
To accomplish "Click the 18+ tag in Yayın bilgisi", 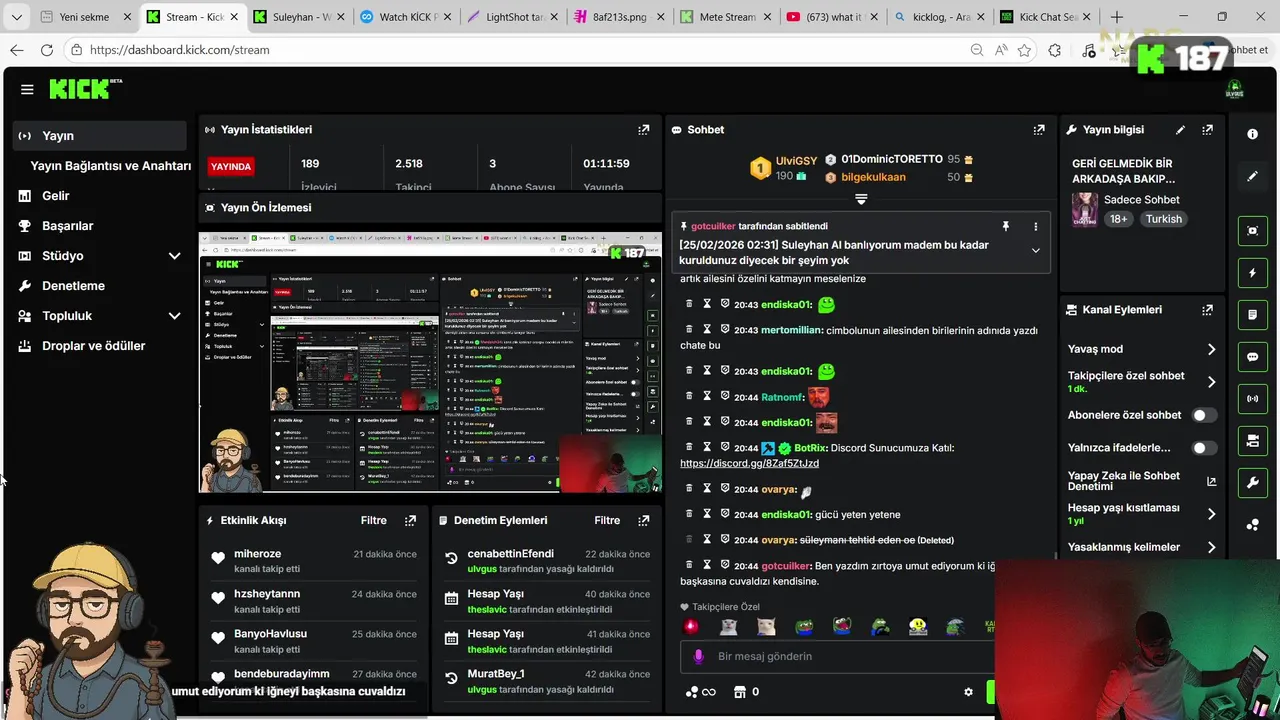I will [1118, 219].
